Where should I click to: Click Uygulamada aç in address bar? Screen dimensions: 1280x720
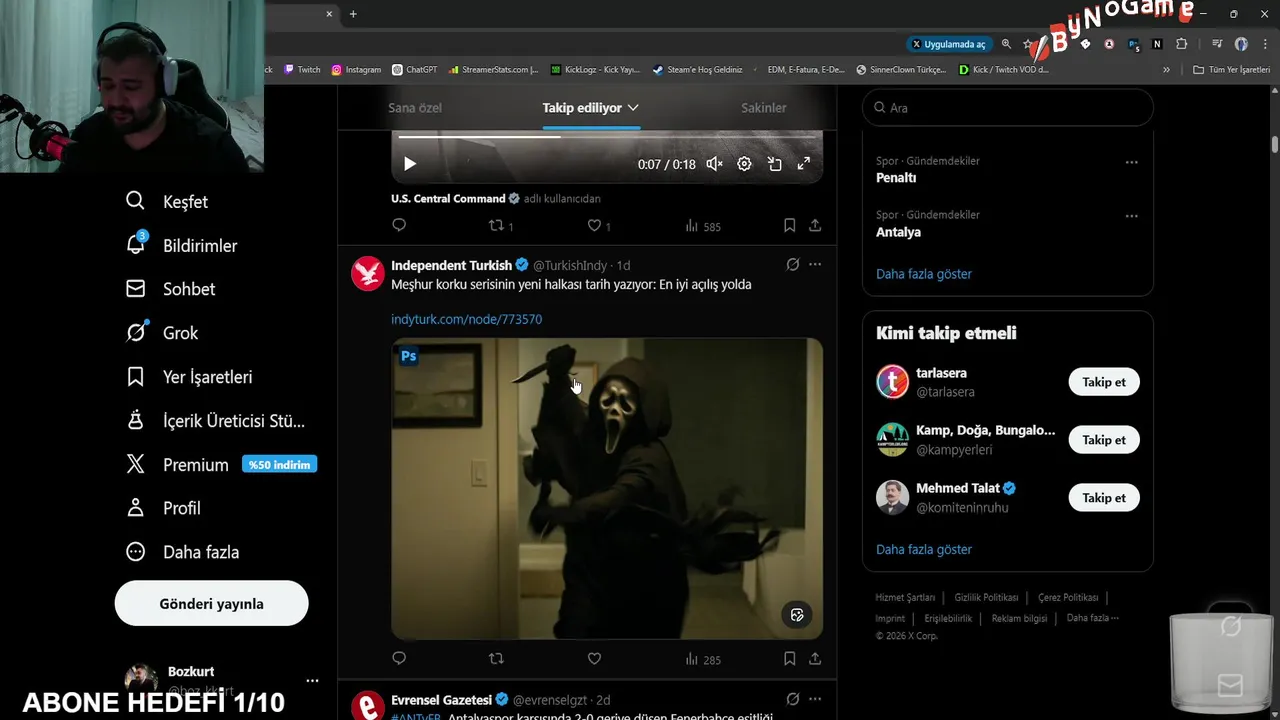(x=948, y=44)
